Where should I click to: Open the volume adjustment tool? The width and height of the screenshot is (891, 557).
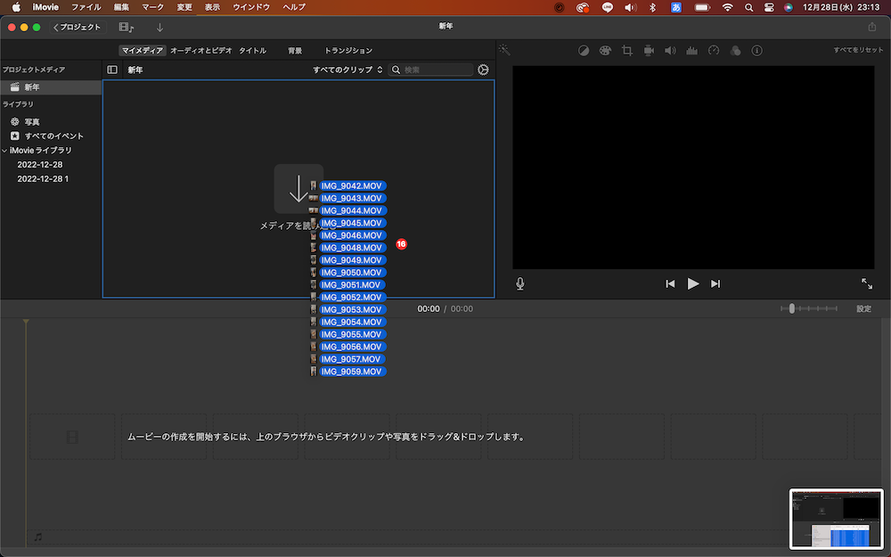(670, 50)
